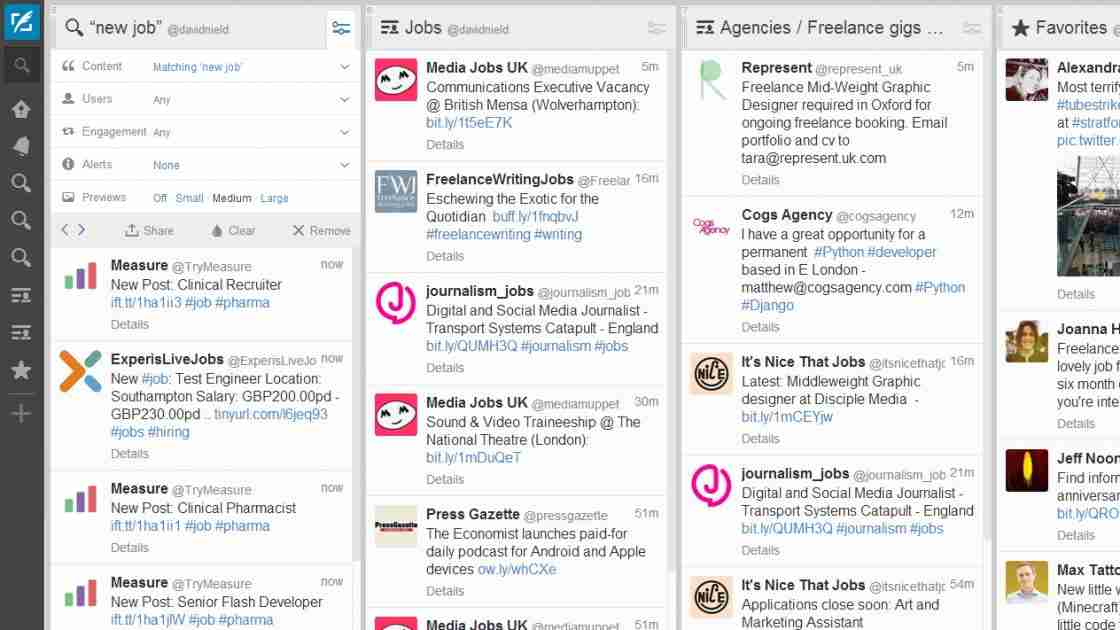This screenshot has width=1120, height=630.
Task: Click the "12m" timestamp on Cogs Agency tweet
Action: 961,214
